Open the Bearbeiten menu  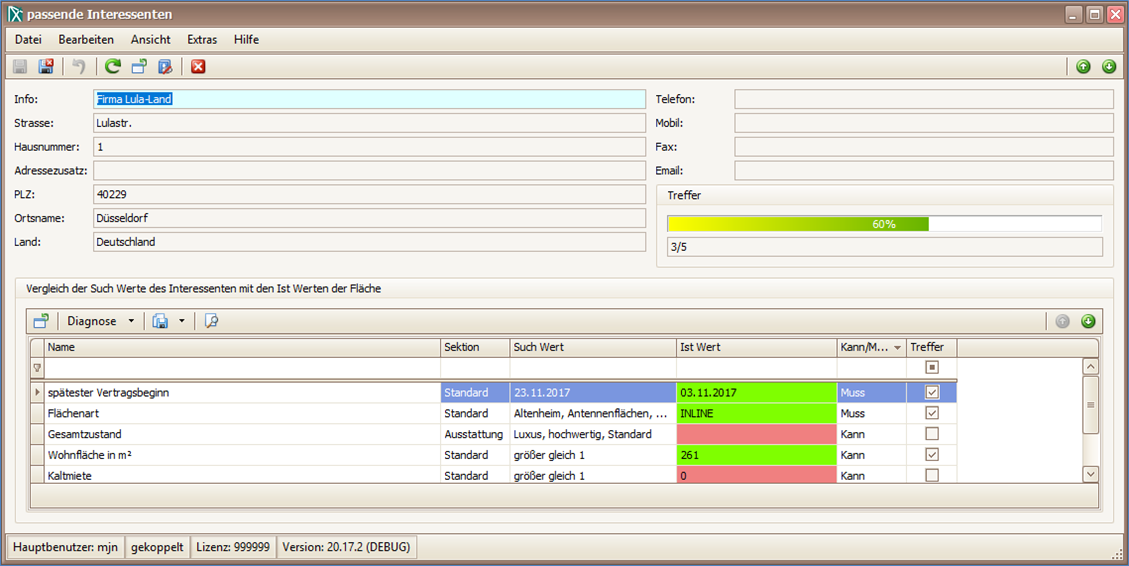click(86, 40)
